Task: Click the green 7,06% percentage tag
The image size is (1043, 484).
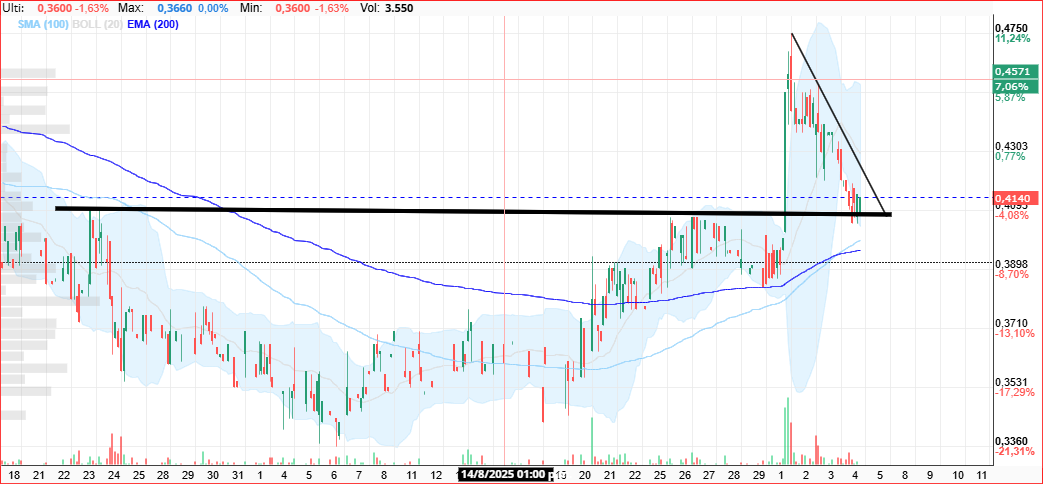Action: (1015, 87)
